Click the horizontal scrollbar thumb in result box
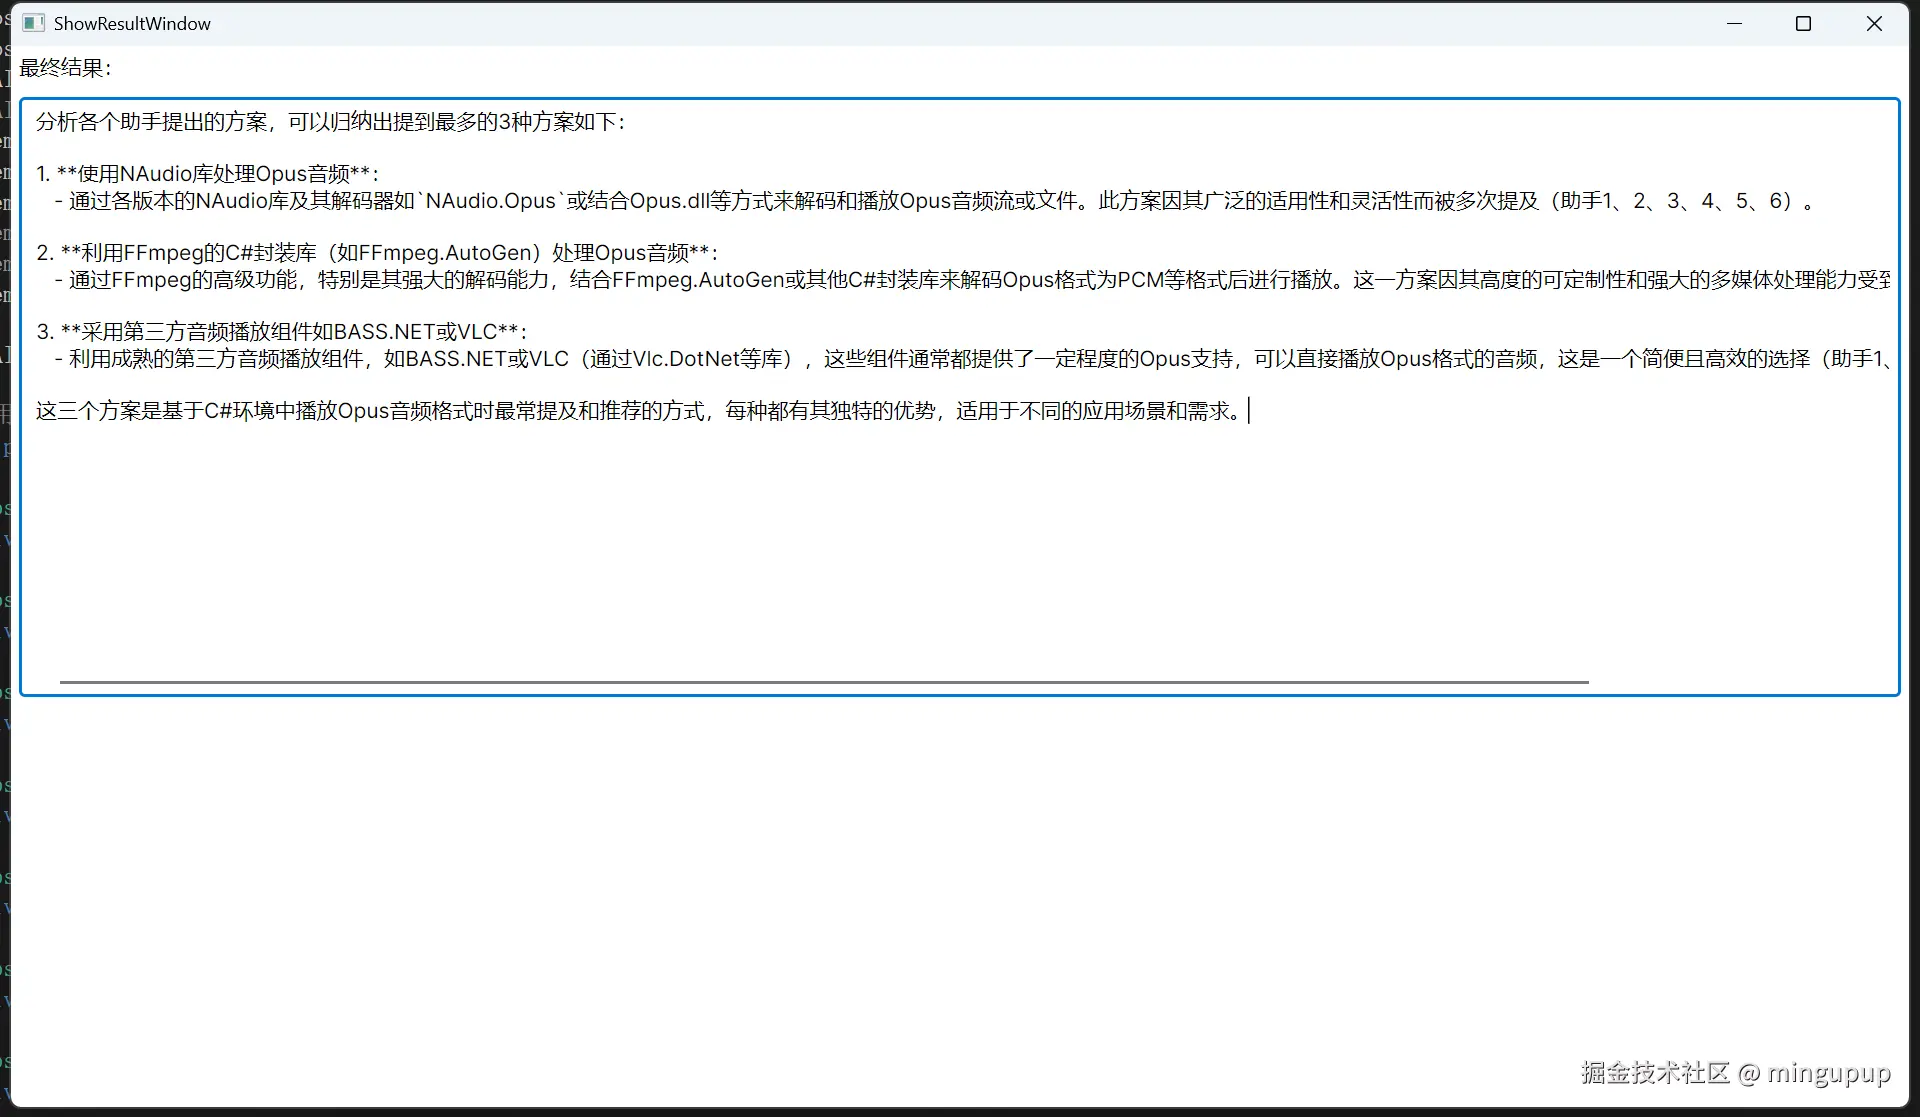 pyautogui.click(x=824, y=682)
